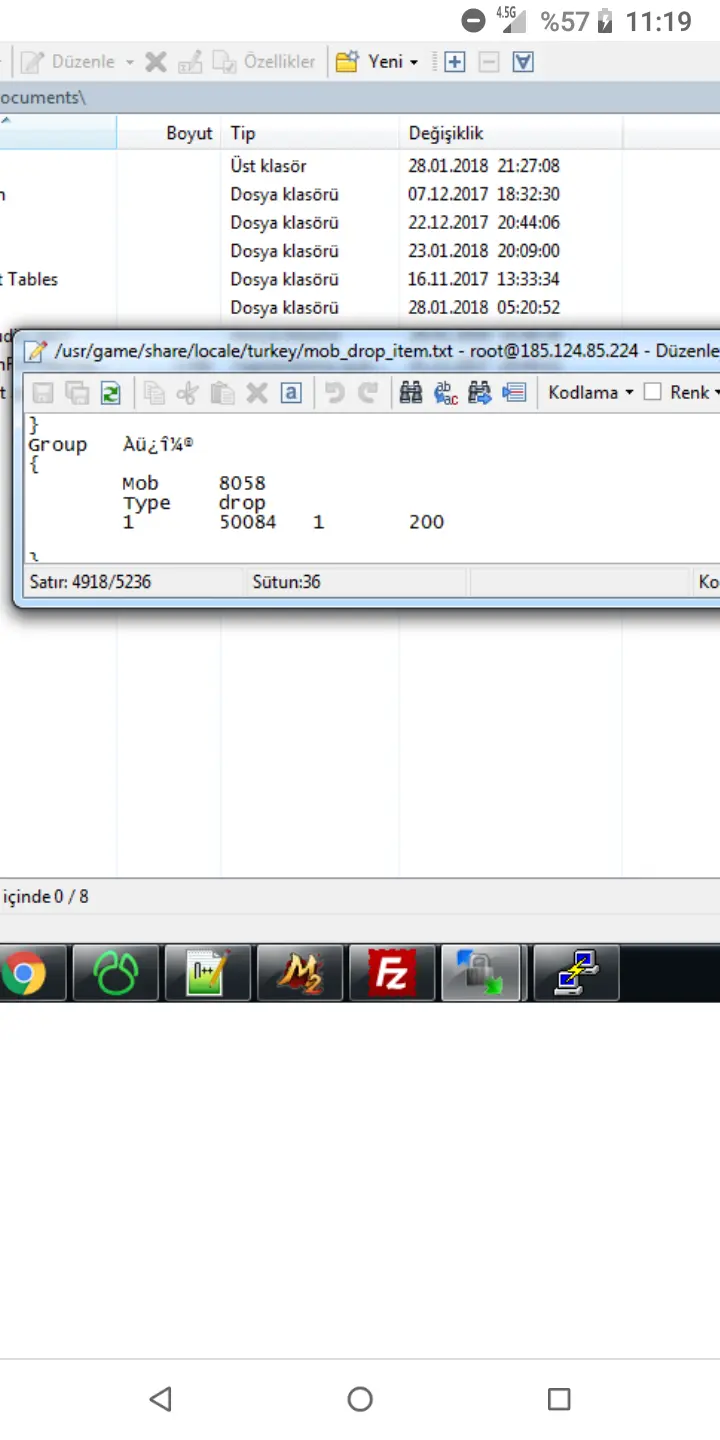Viewport: 720px width, 1440px height.
Task: Click the item value 50084 in the editor
Action: coord(248,522)
